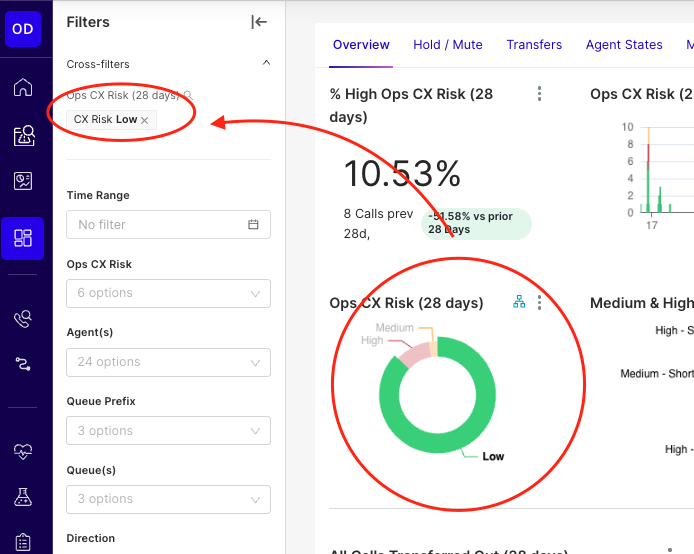Open the OD logo home
Viewport: 694px width, 554px height.
[x=23, y=29]
